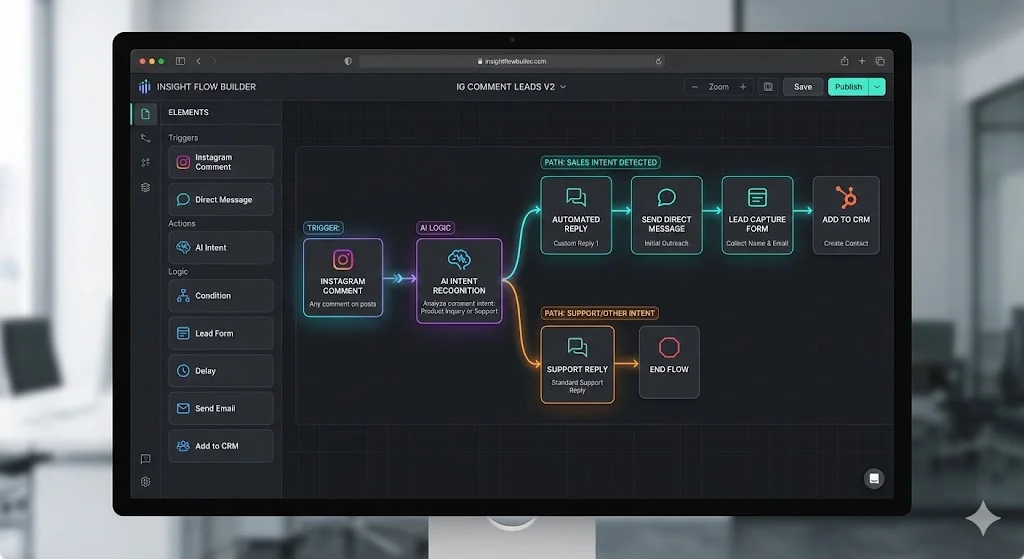Select the AI Intent Recognition node

[x=459, y=281]
